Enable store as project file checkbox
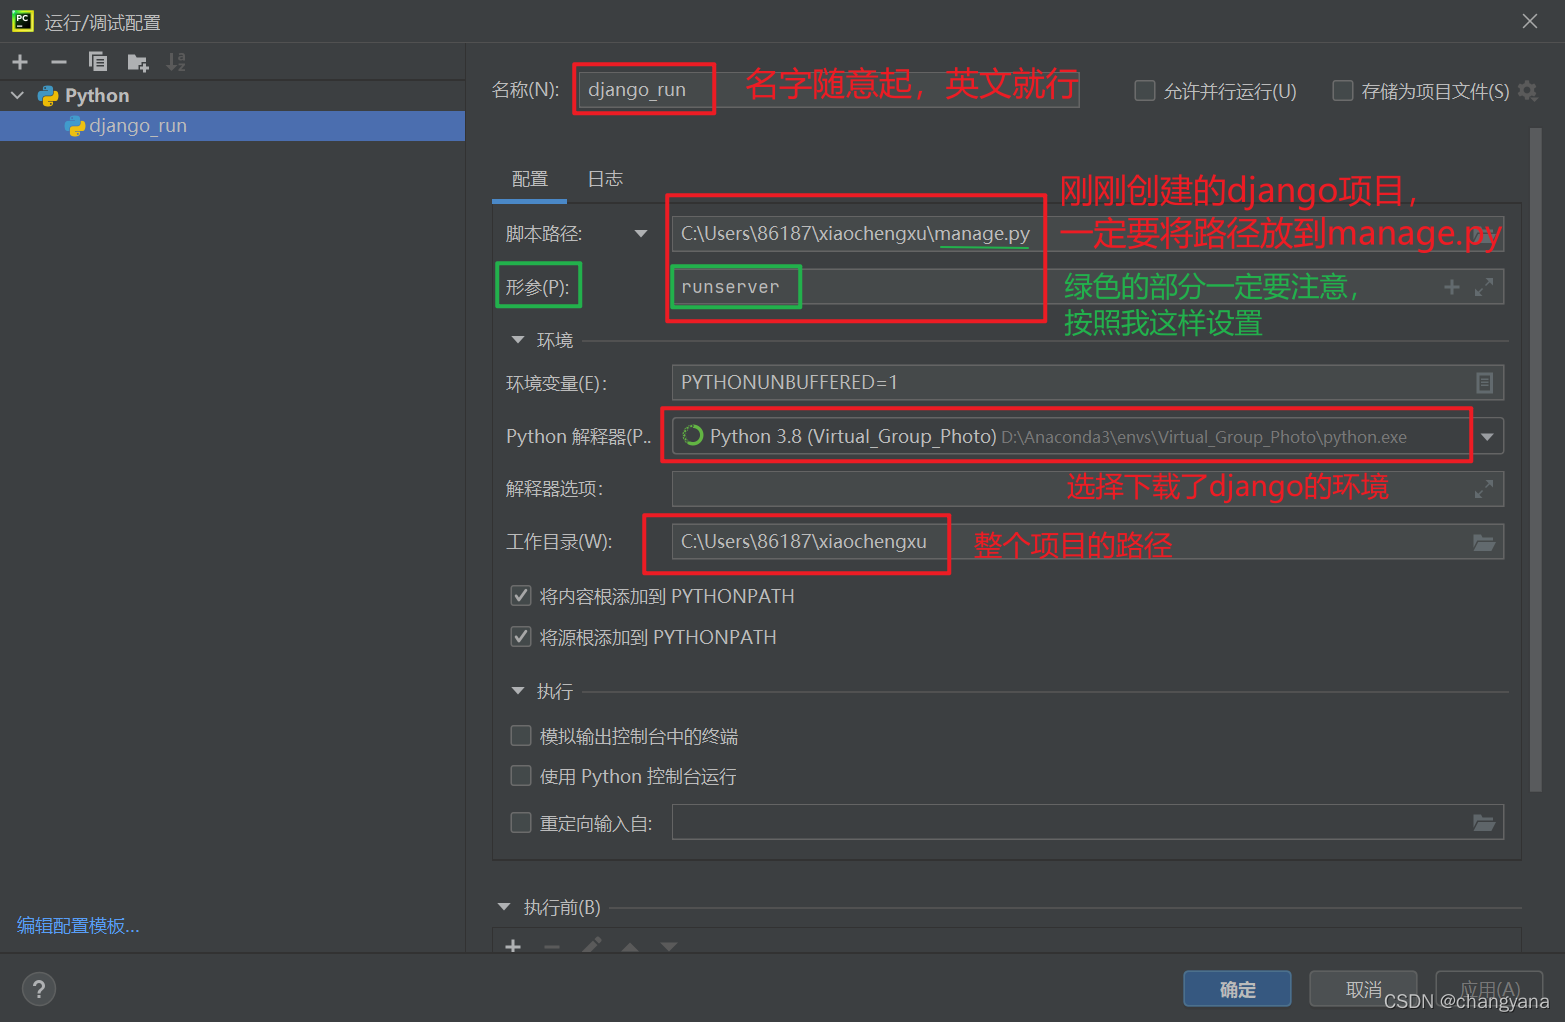The height and width of the screenshot is (1022, 1565). pos(1343,91)
